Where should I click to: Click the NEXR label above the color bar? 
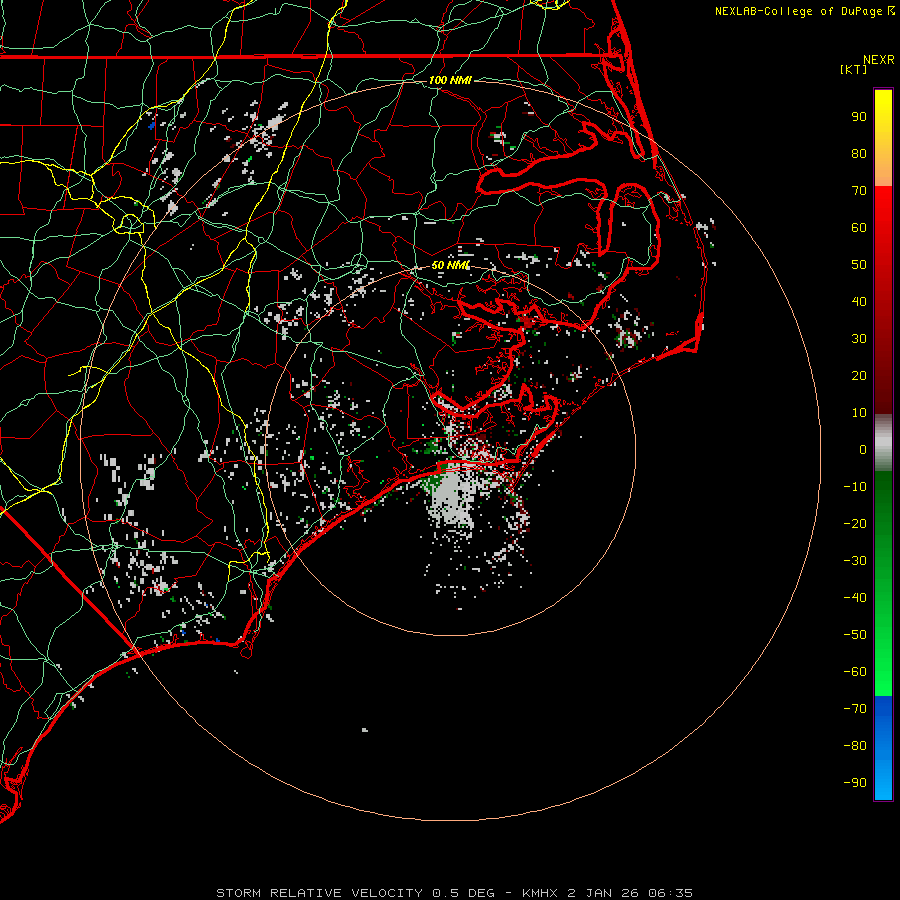879,60
